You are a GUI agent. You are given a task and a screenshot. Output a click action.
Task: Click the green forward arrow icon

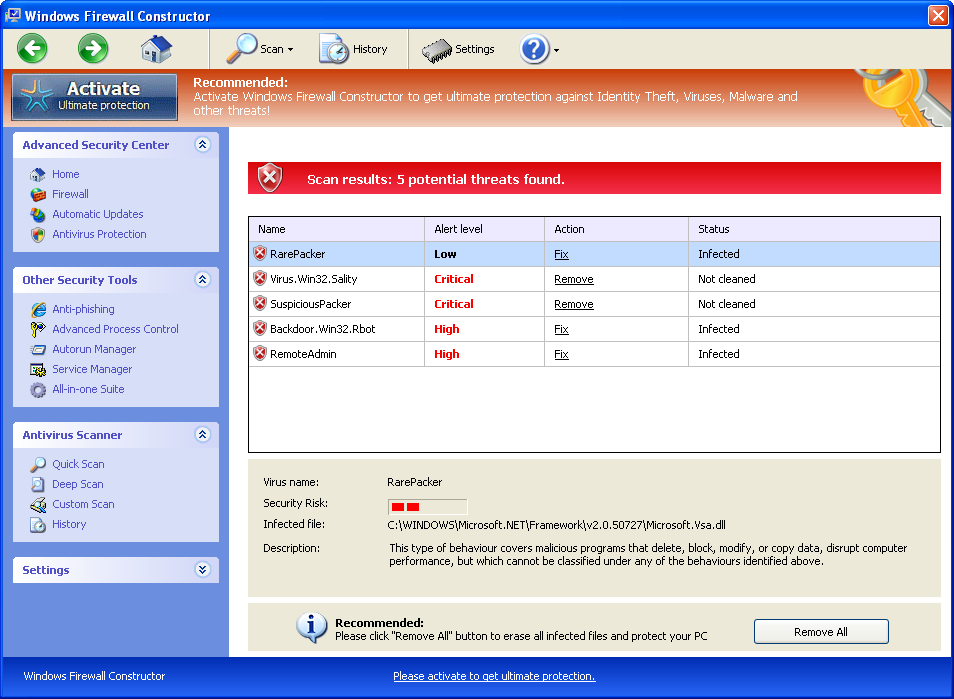click(x=93, y=48)
